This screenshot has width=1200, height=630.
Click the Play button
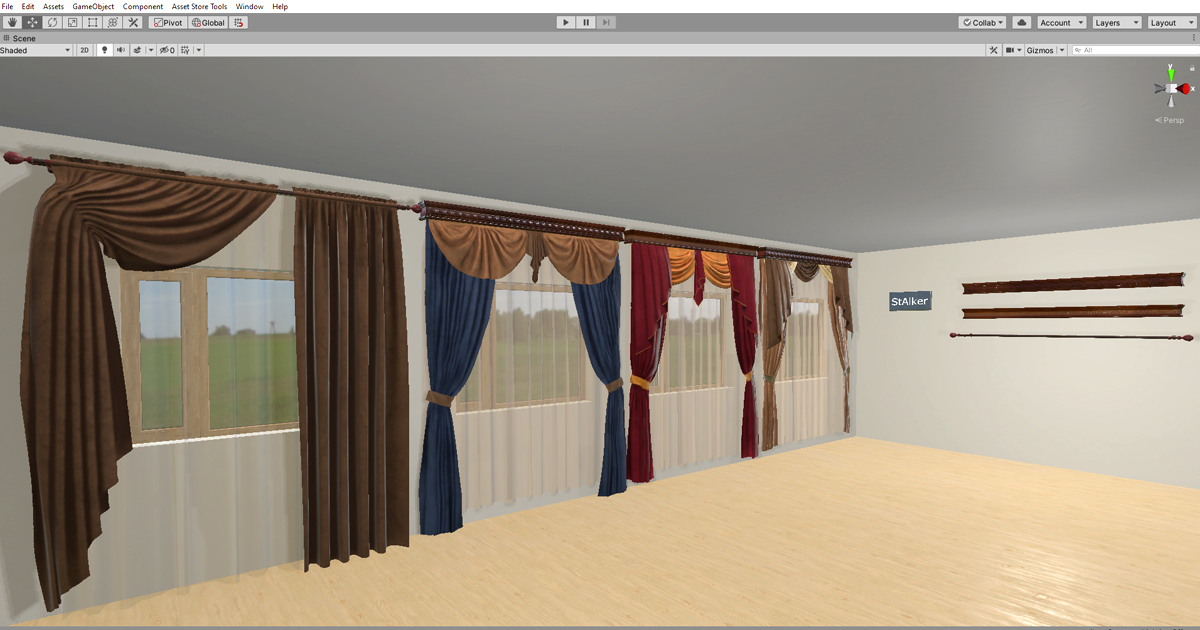(x=565, y=22)
